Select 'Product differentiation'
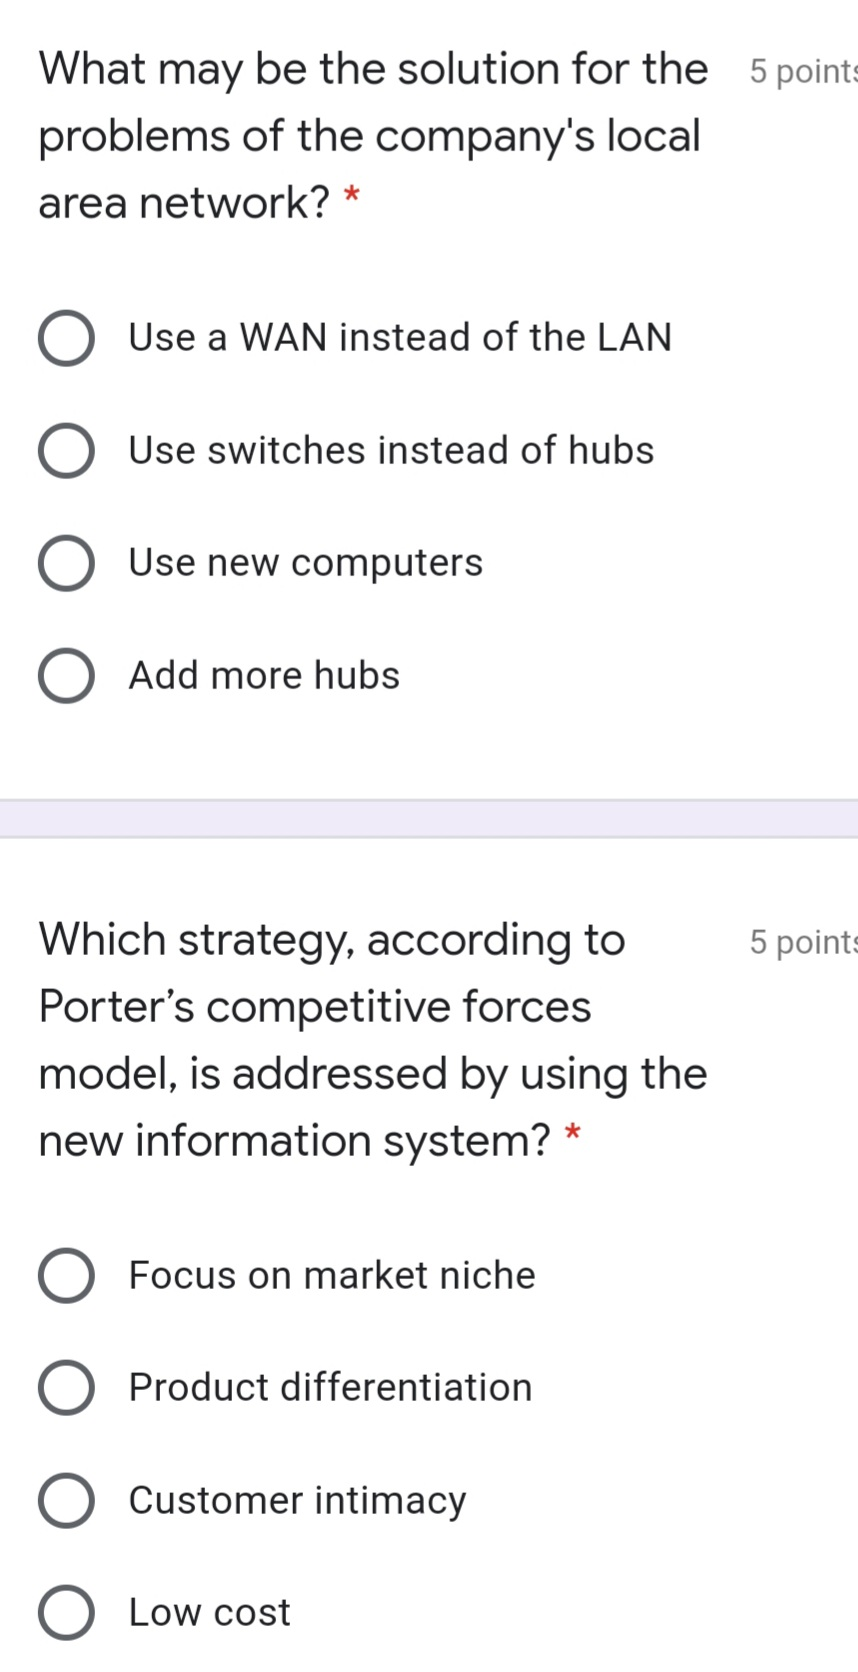Screen dimensions: 858x1672 click(x=65, y=1387)
